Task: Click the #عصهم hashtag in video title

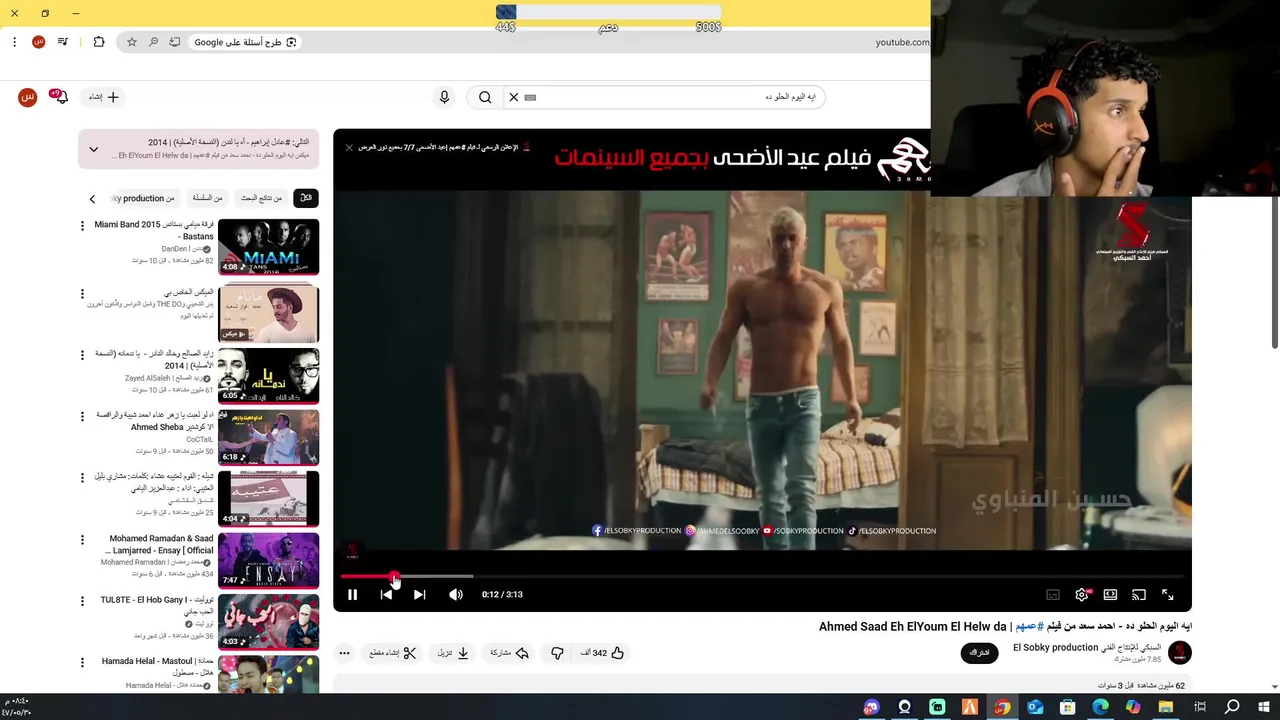Action: coord(1029,626)
